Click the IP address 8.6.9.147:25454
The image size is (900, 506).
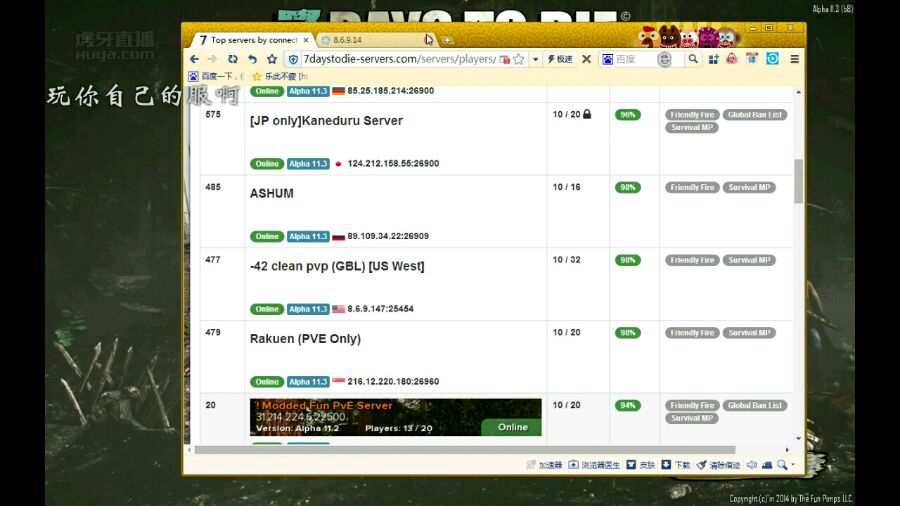(381, 309)
